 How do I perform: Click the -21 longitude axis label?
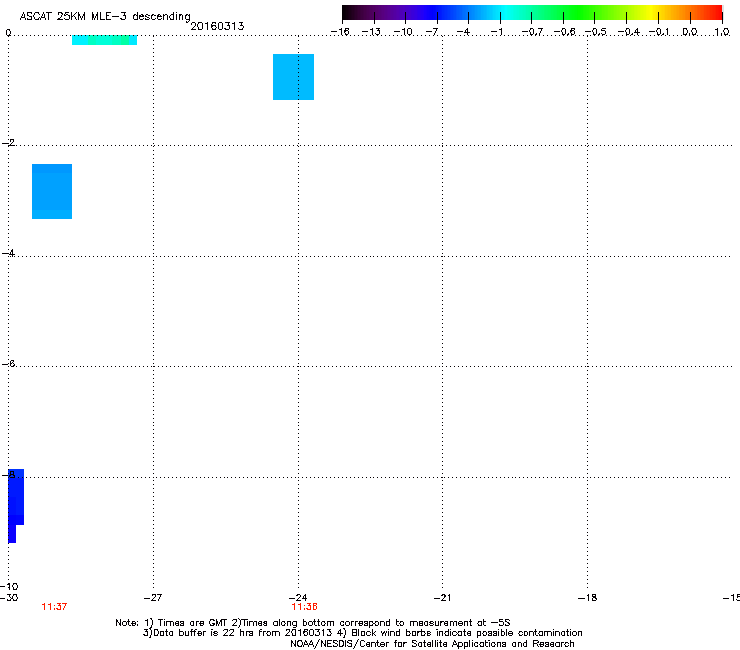point(442,598)
